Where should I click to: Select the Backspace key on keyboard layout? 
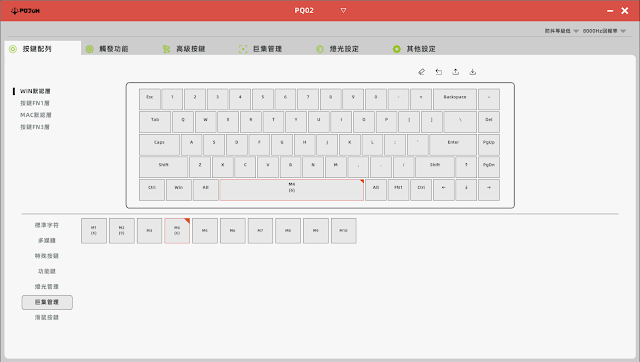pos(455,99)
